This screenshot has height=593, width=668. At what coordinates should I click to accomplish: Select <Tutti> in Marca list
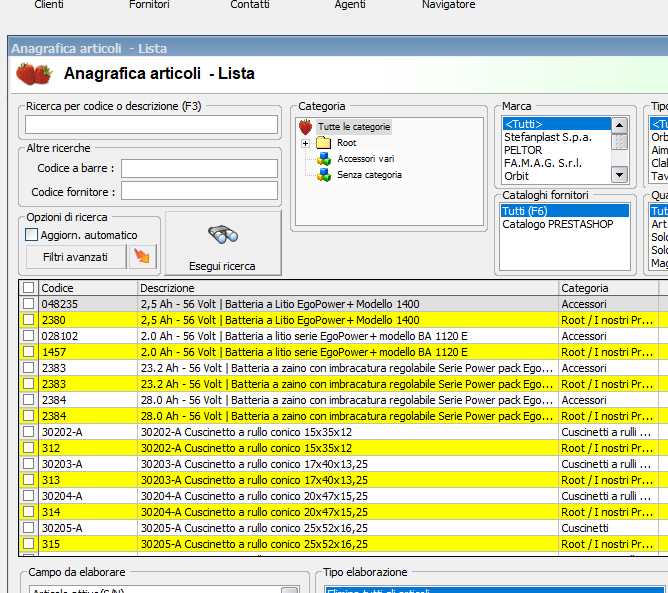click(x=556, y=124)
